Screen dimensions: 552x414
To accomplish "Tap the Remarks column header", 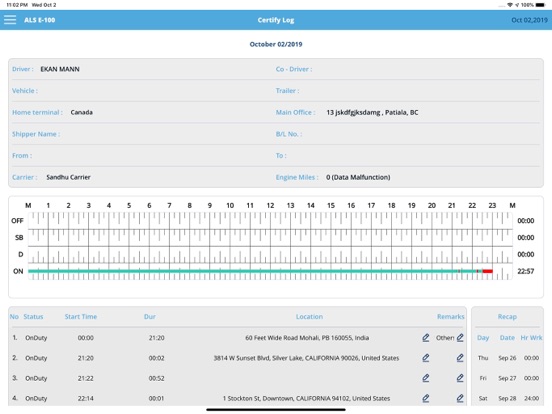I will coord(451,316).
